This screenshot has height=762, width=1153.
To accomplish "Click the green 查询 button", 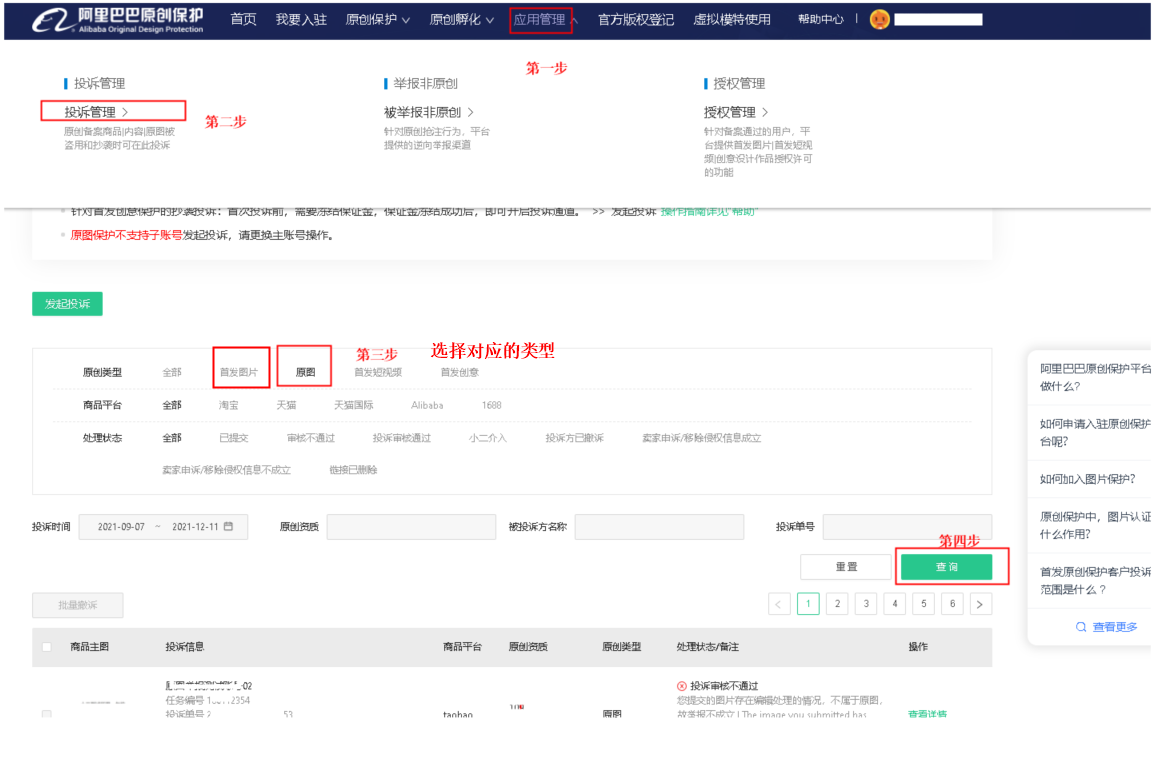I will click(946, 567).
